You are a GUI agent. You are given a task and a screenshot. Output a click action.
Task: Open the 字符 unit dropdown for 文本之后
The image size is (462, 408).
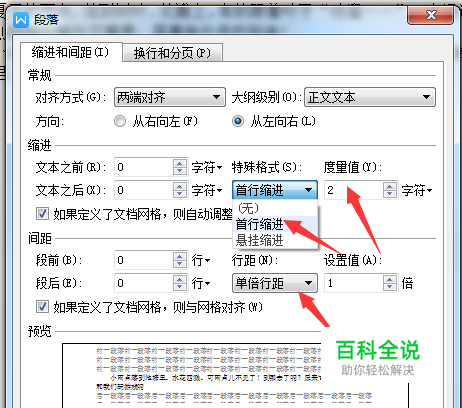[x=207, y=191]
